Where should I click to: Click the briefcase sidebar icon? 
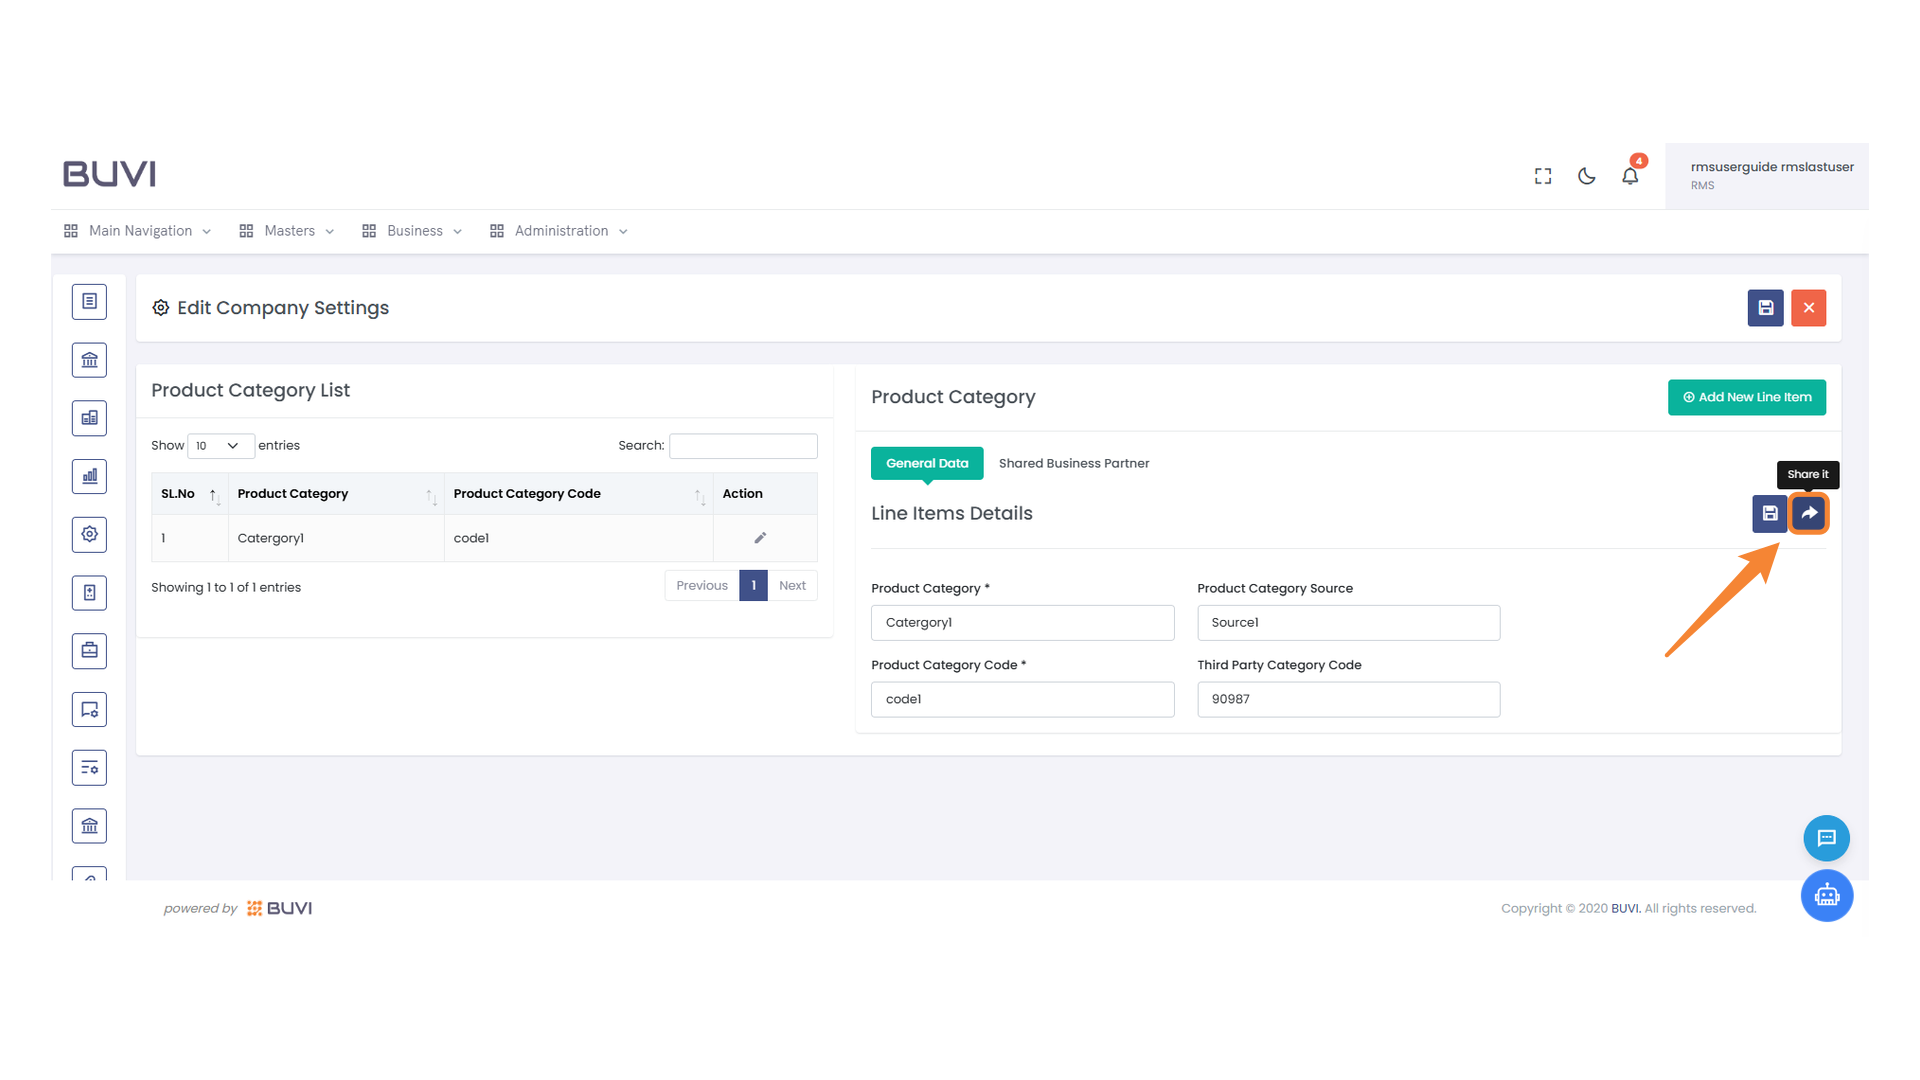(x=89, y=651)
